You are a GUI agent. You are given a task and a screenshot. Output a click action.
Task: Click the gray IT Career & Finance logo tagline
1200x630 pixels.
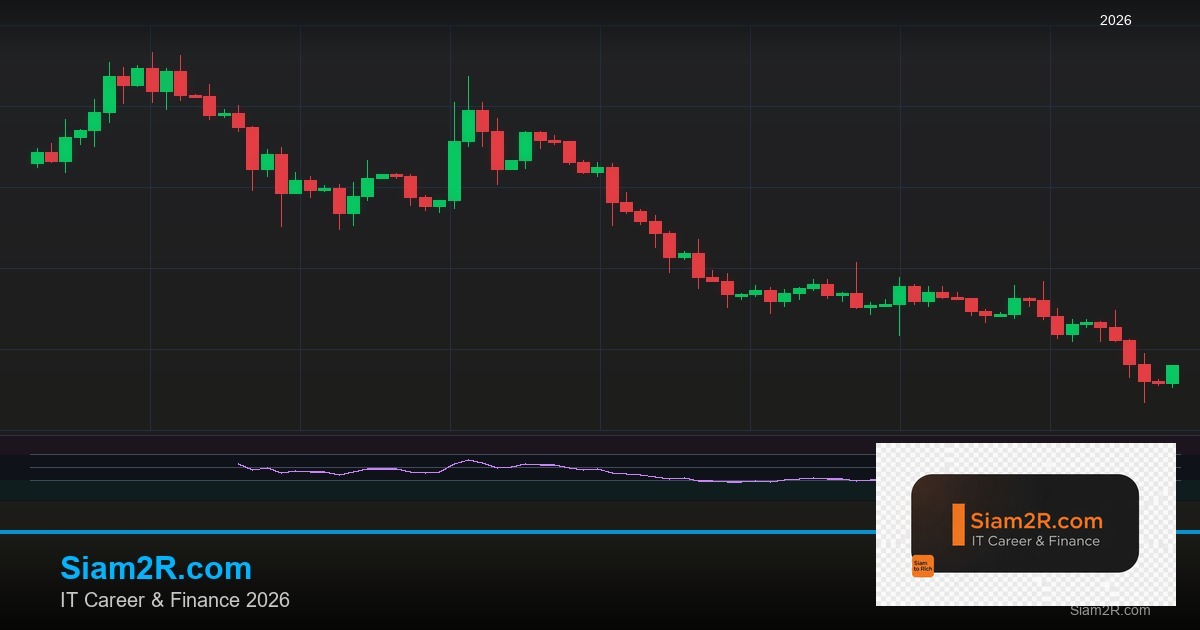[1036, 541]
